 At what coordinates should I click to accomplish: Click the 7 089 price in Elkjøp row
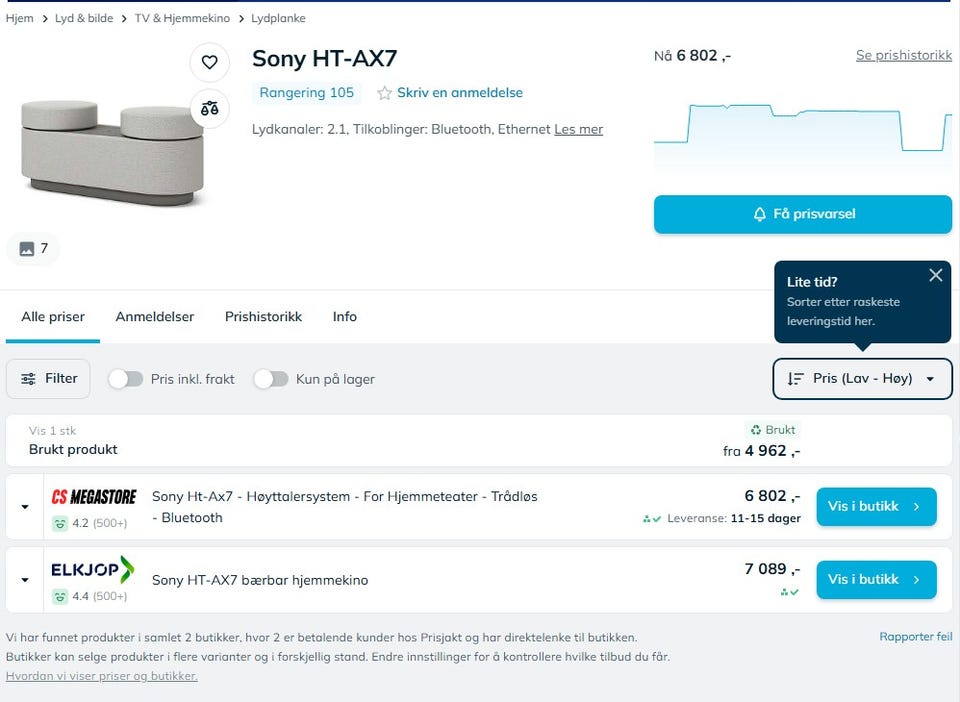tap(772, 569)
